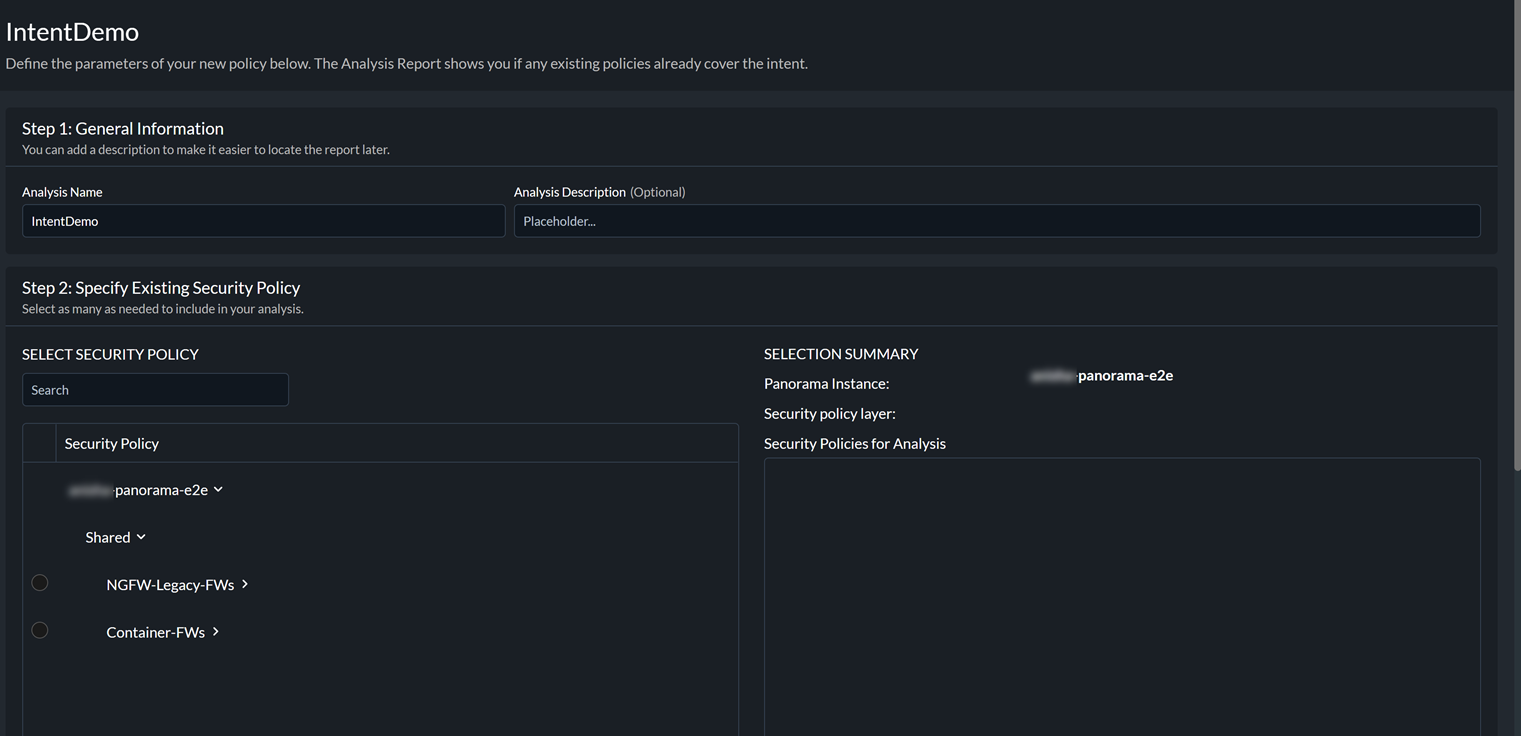Collapse the panorama-e2e tree chevron
Image resolution: width=1521 pixels, height=736 pixels.
pos(218,490)
